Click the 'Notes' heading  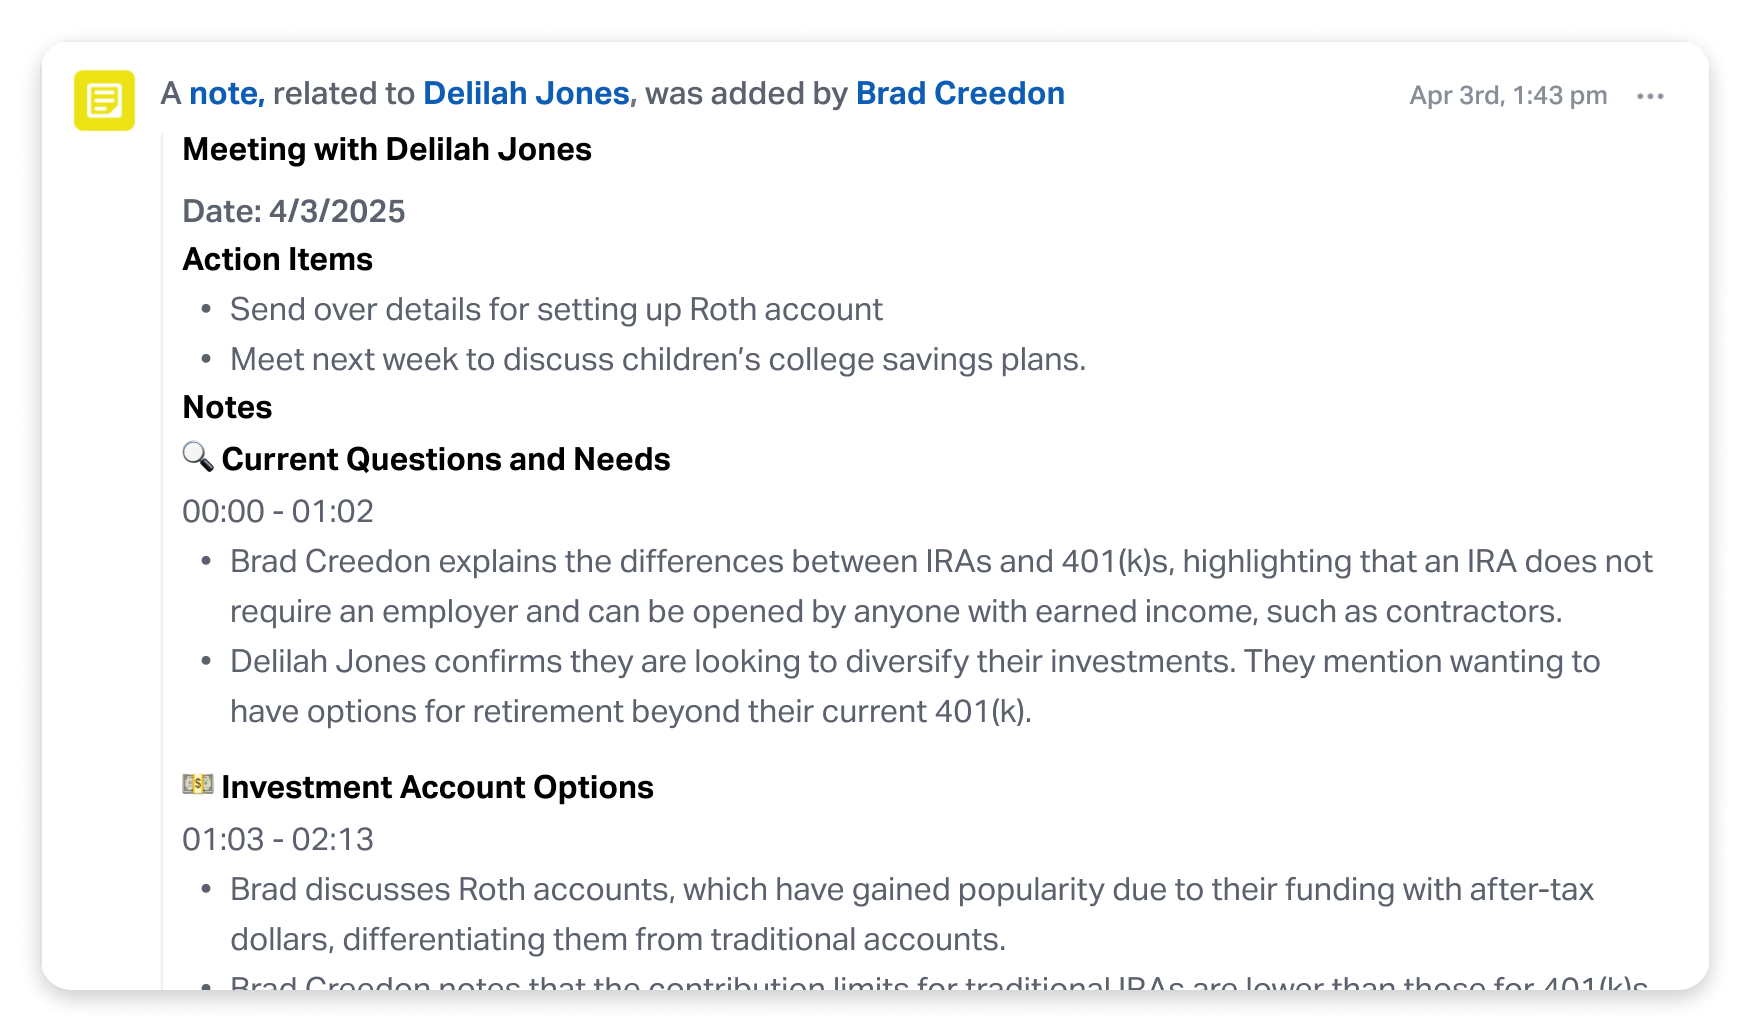pos(228,407)
